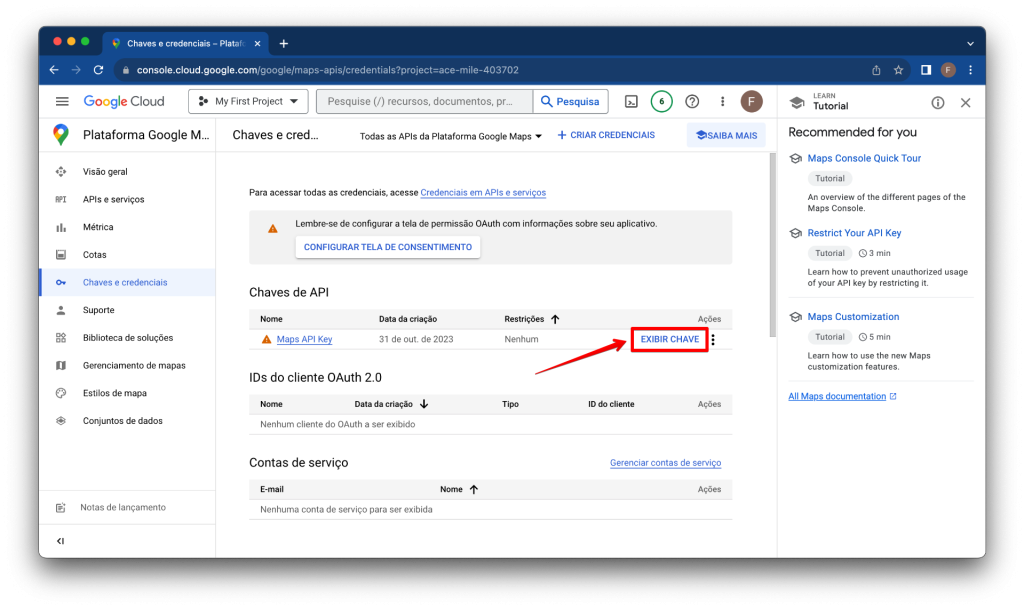Screen dimensions: 1024x609
Task: Close the Tutorial panel
Action: pyautogui.click(x=966, y=102)
